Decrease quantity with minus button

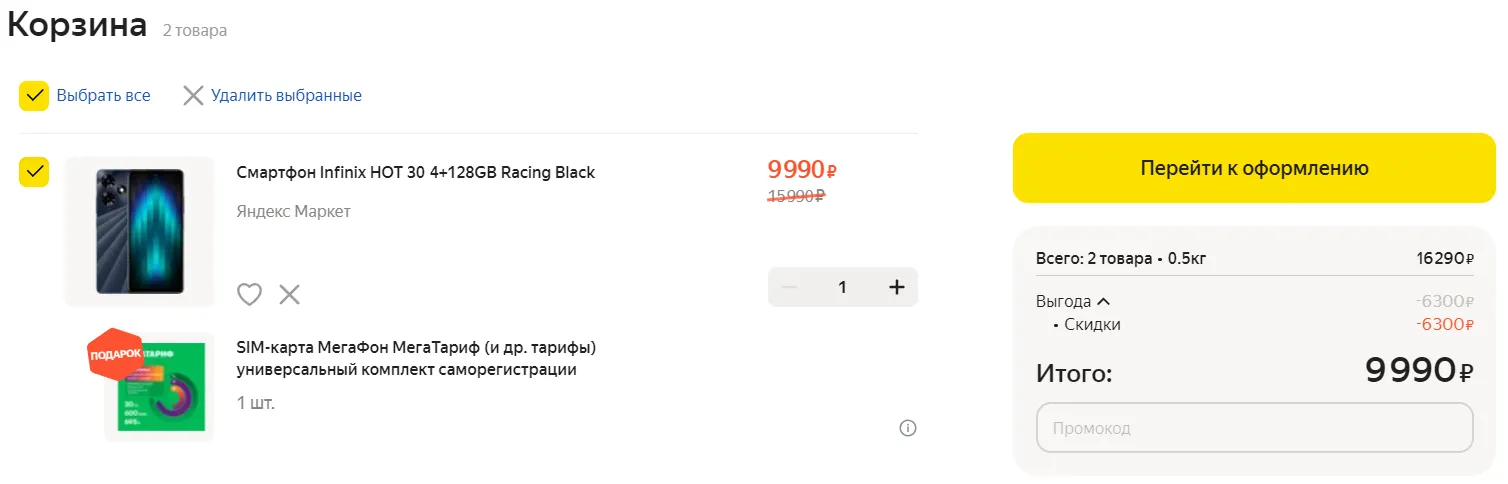789,287
